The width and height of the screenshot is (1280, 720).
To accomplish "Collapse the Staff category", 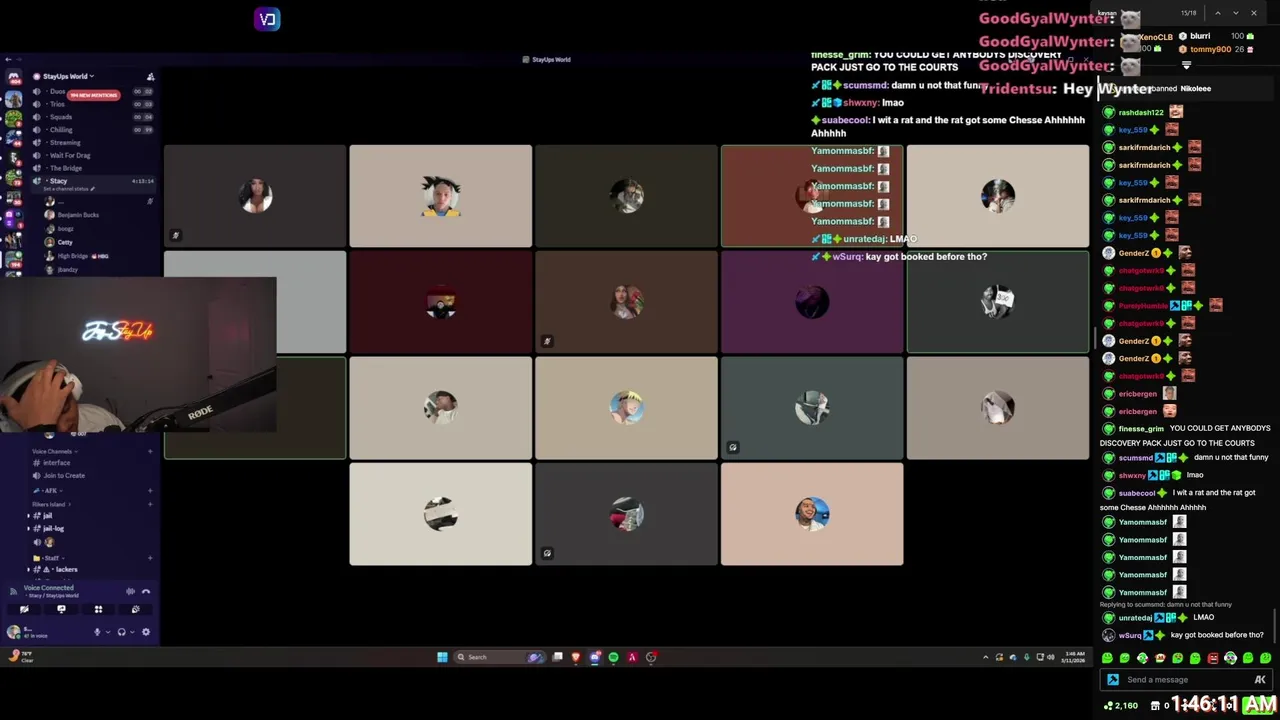I will [x=50, y=558].
